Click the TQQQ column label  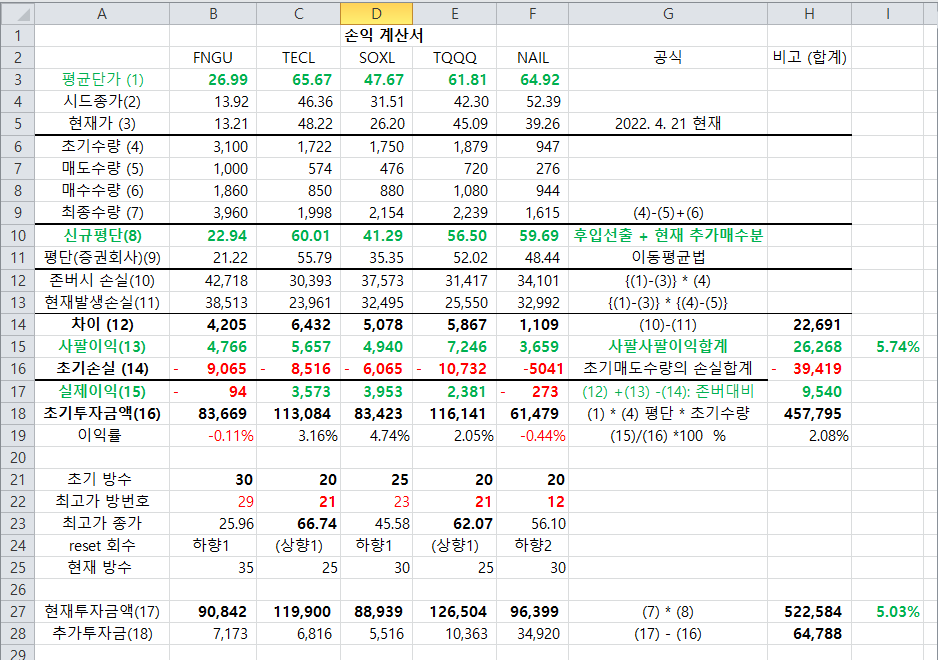455,57
